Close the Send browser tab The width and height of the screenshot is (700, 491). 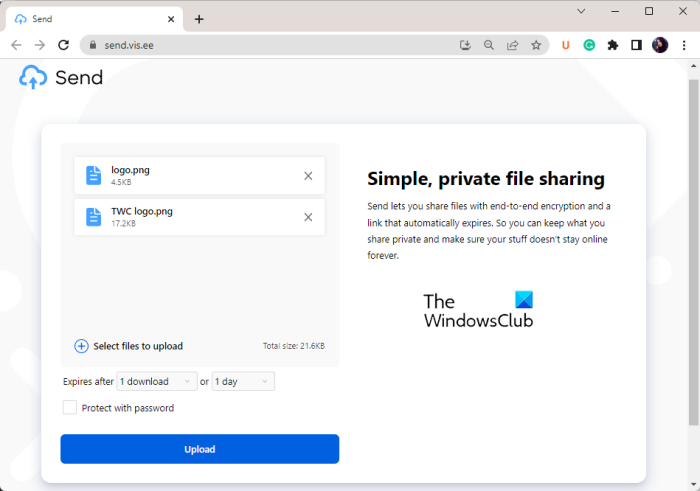[x=171, y=19]
